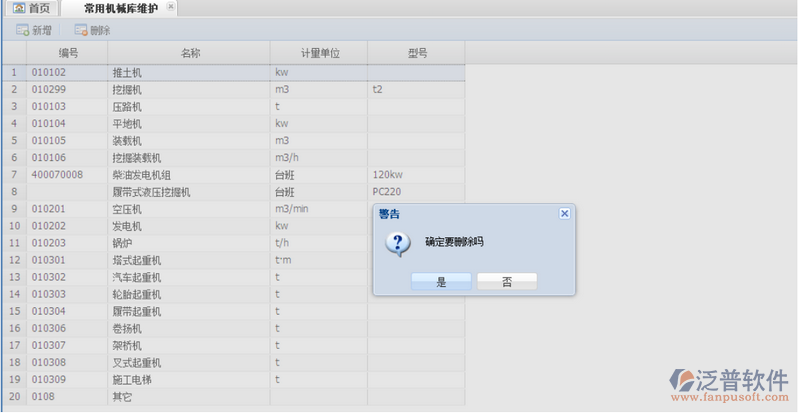
Task: Switch to the 首页 tab
Action: 30,8
